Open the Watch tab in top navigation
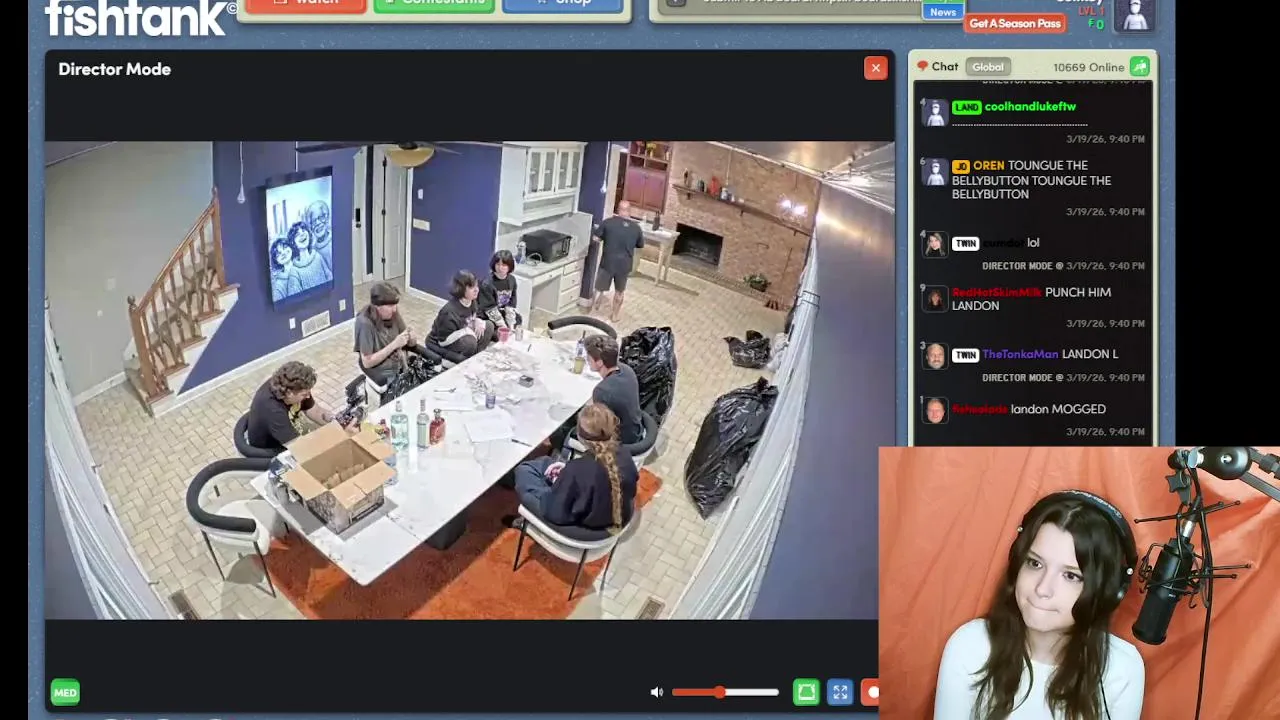The image size is (1280, 720). coord(304,5)
